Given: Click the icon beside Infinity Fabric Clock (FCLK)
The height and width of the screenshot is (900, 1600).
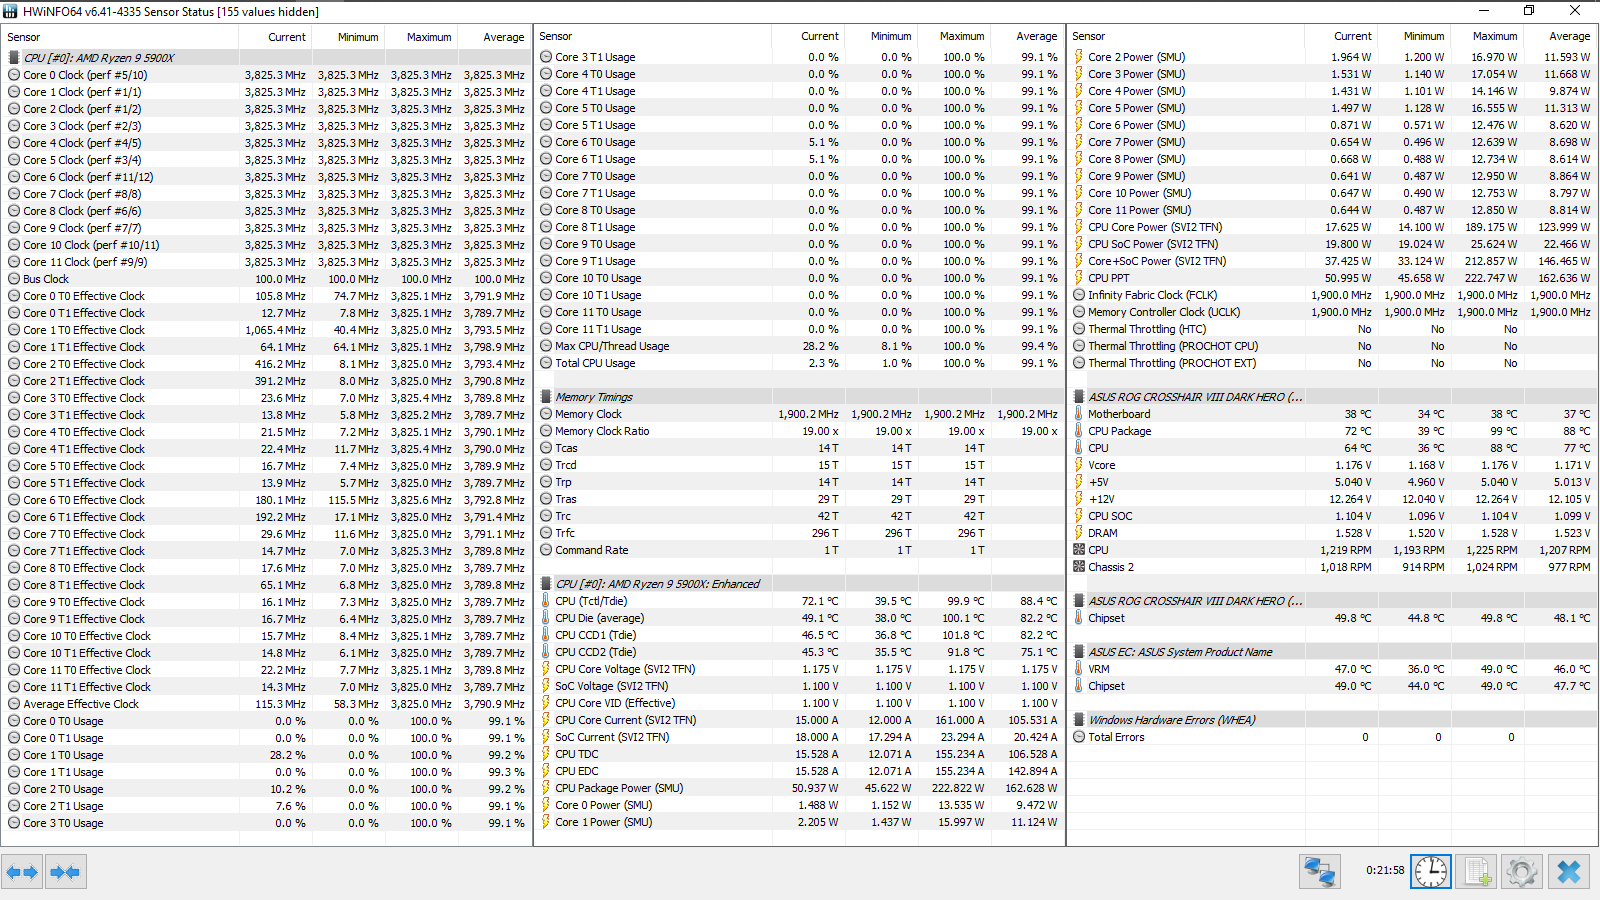Looking at the screenshot, I should point(1079,295).
